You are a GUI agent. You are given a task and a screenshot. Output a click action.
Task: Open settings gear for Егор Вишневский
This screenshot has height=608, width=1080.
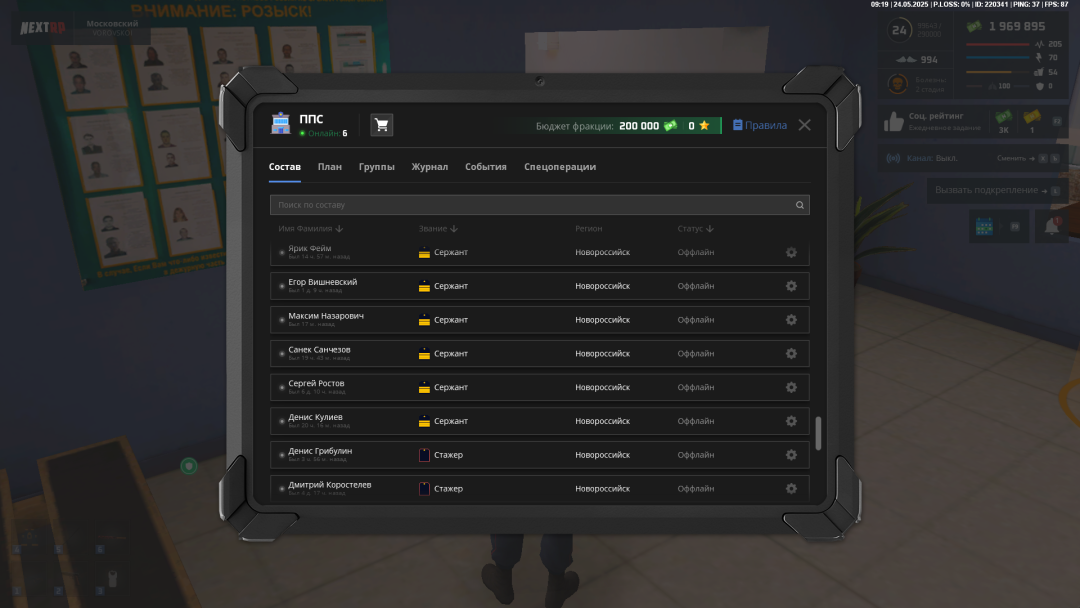[791, 286]
